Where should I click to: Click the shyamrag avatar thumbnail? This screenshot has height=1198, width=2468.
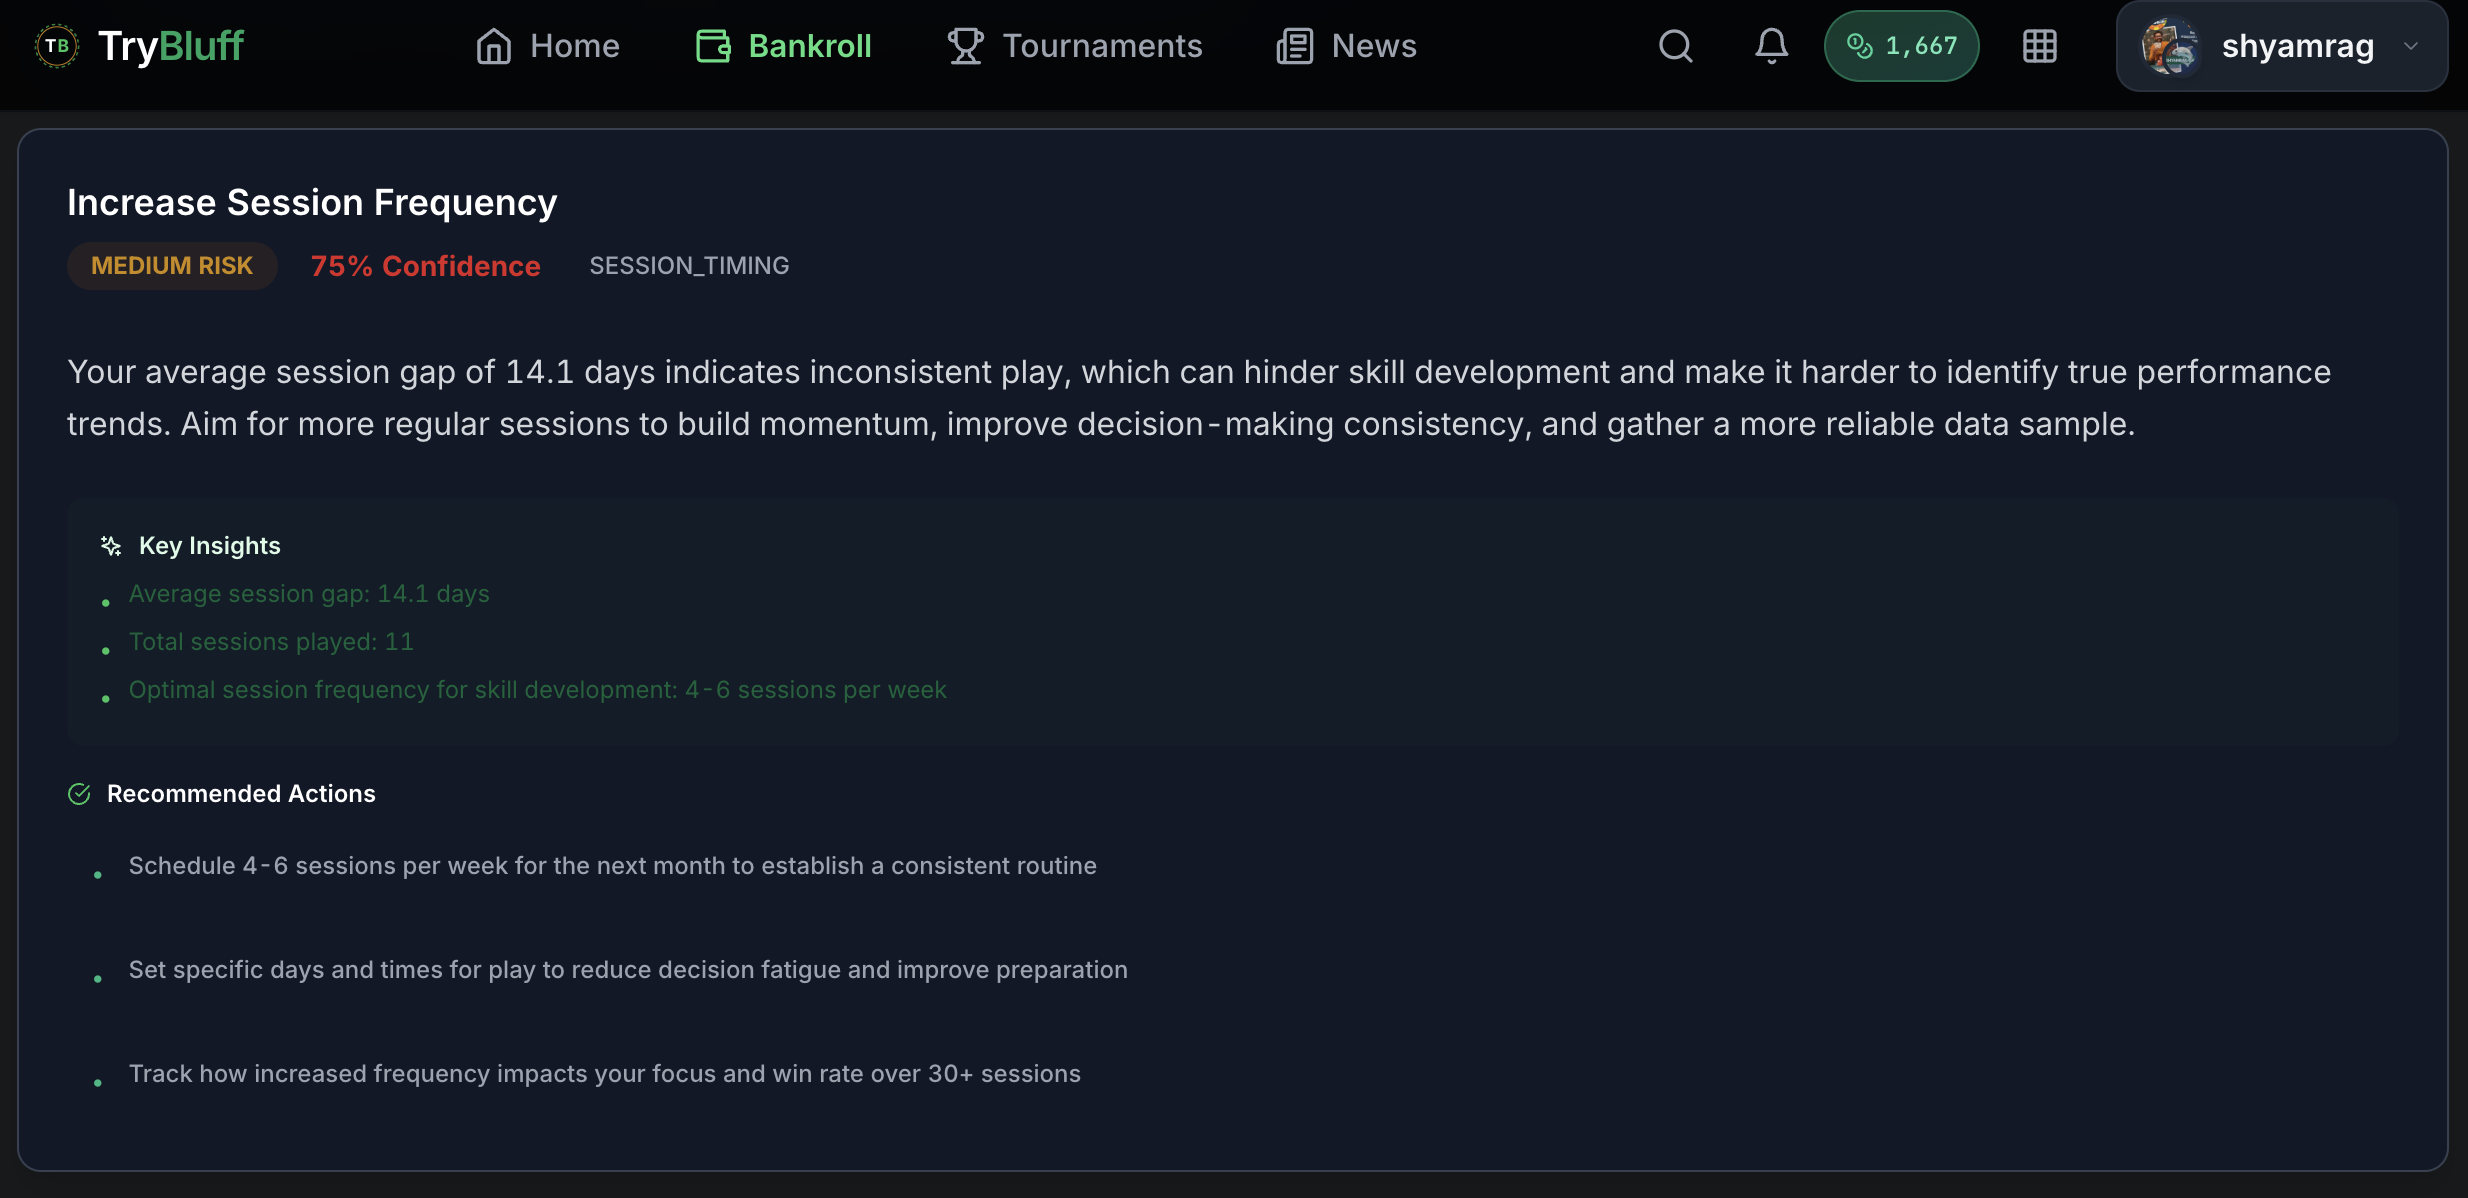click(2172, 46)
